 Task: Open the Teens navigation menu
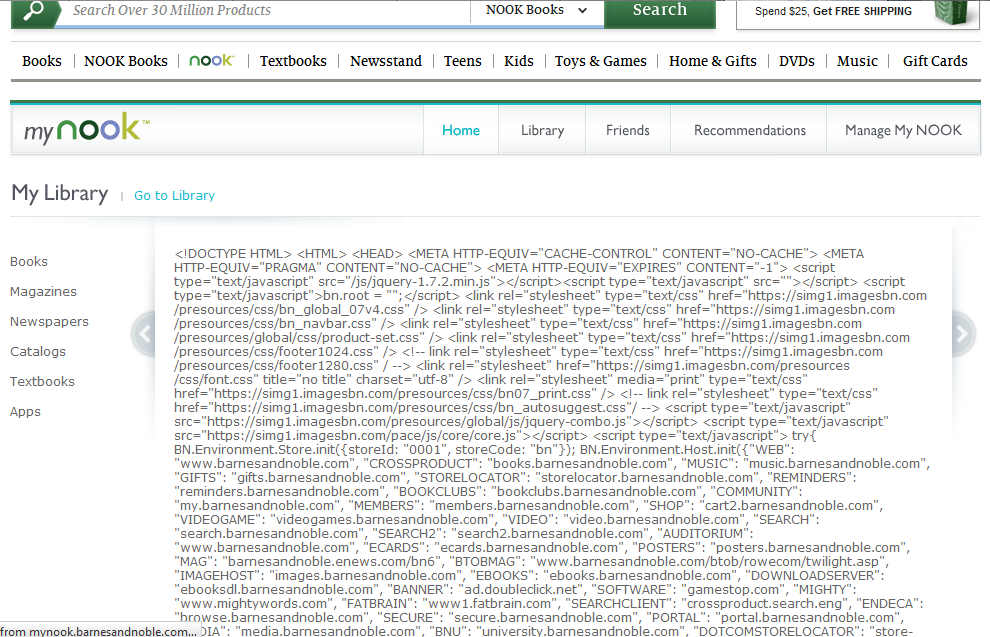point(462,61)
